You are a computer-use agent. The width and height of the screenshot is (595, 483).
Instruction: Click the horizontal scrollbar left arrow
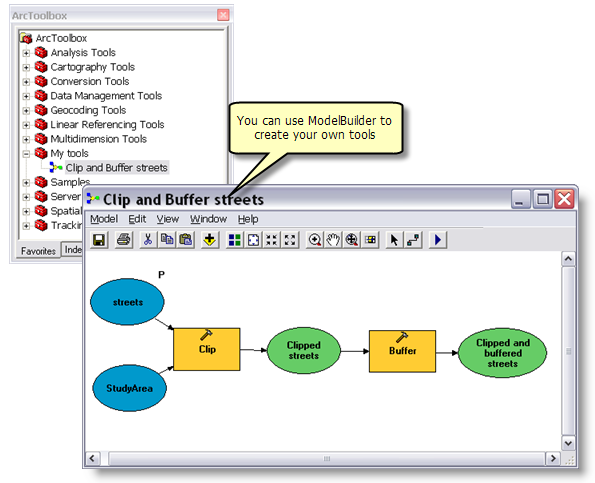point(92,458)
